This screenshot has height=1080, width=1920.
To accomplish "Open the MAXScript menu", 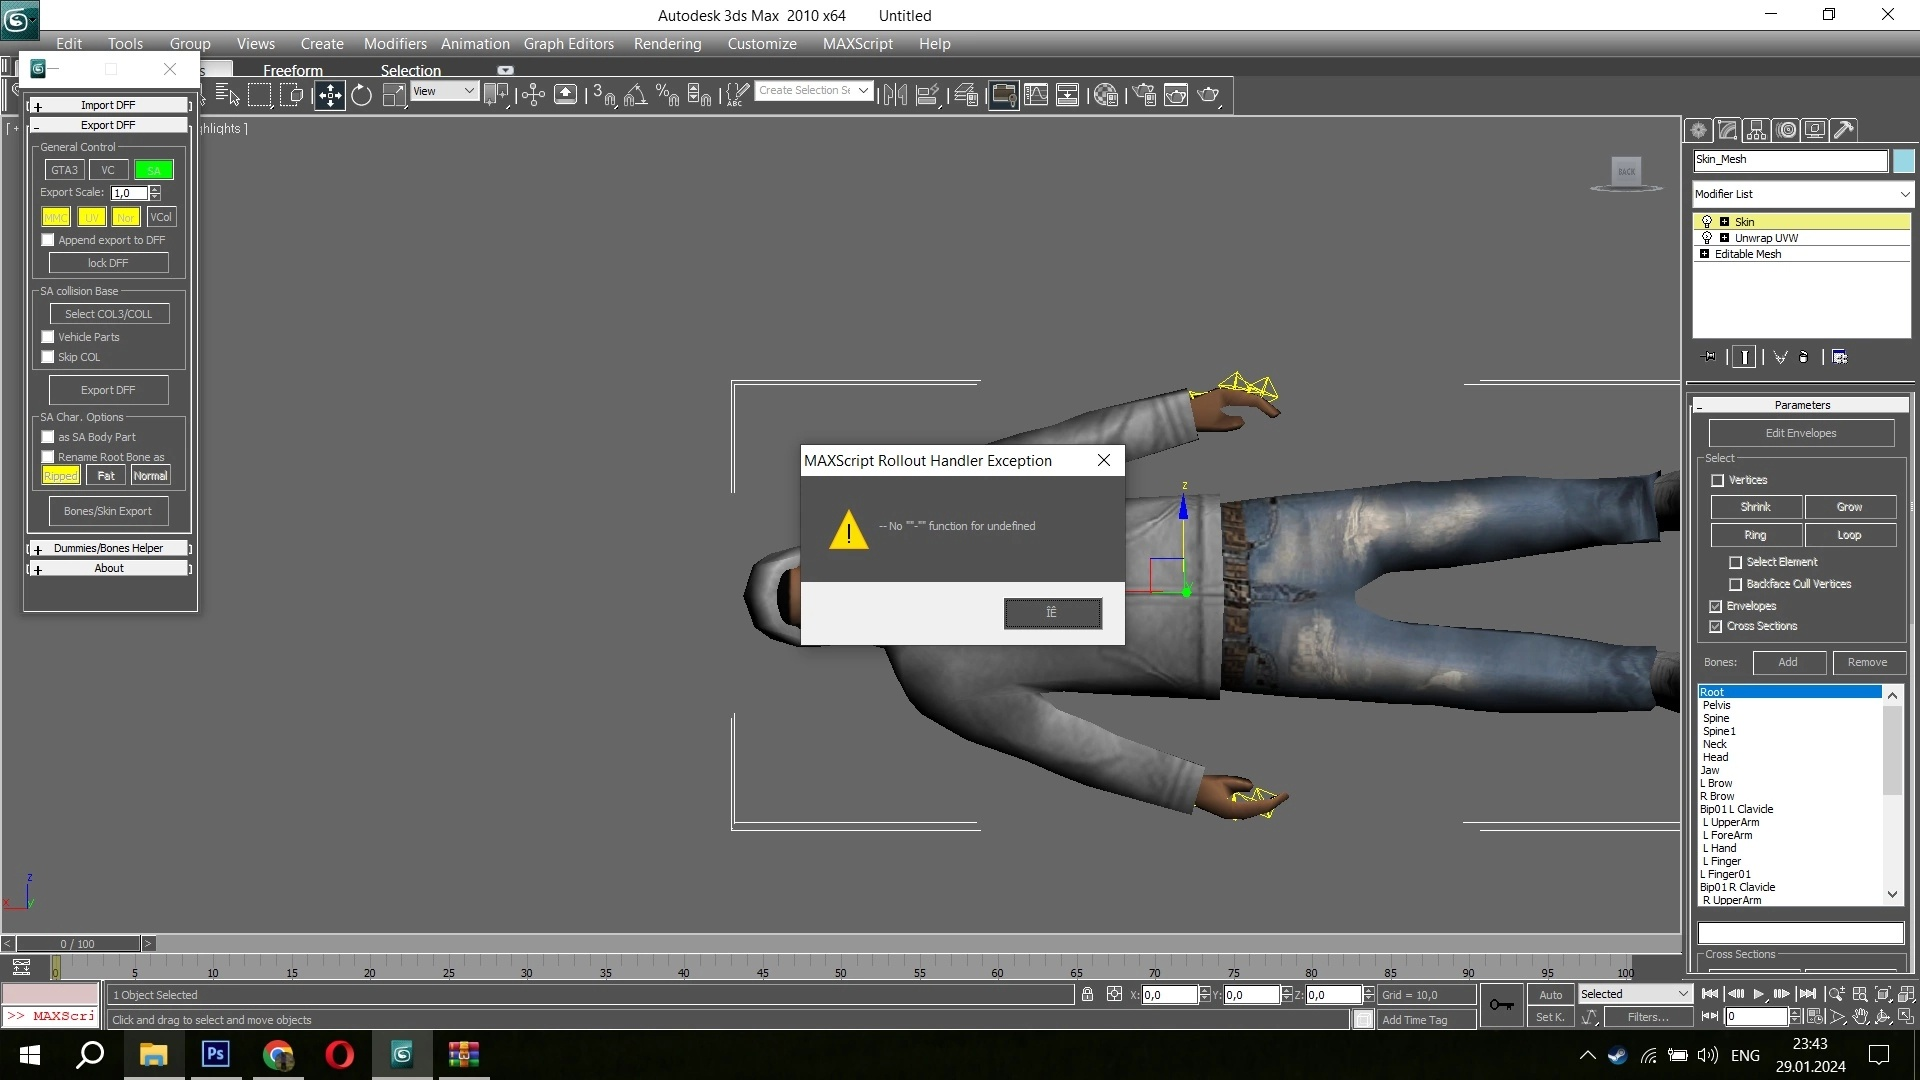I will point(857,44).
